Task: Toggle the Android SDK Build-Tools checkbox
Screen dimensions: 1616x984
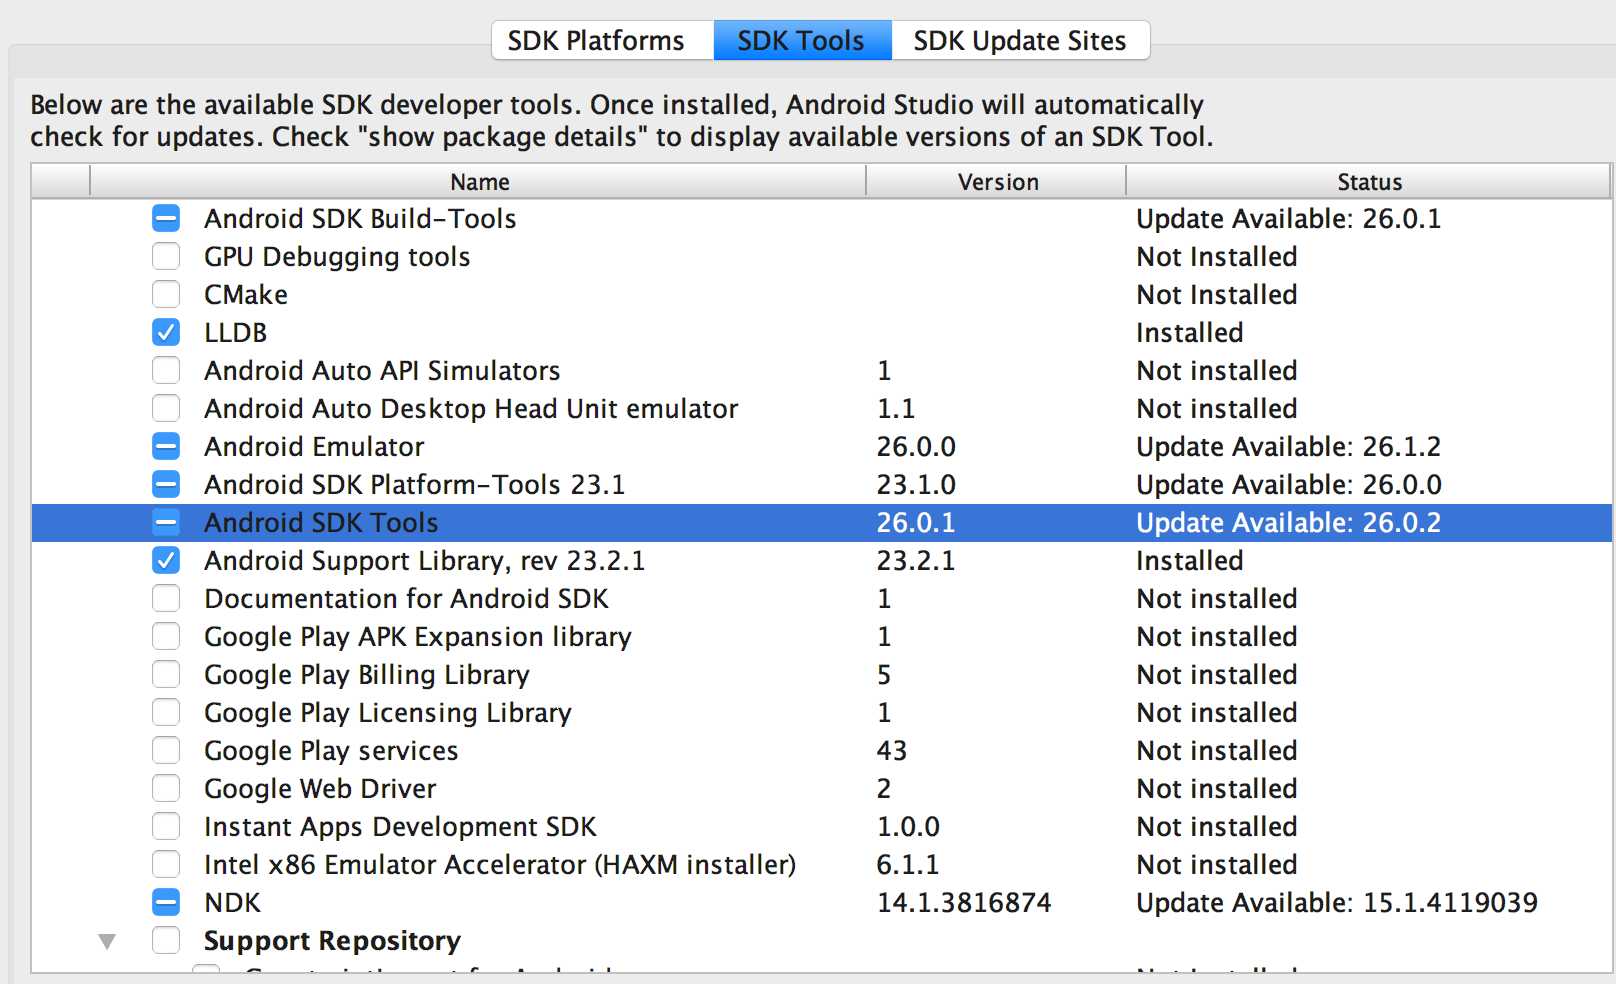Action: [166, 219]
